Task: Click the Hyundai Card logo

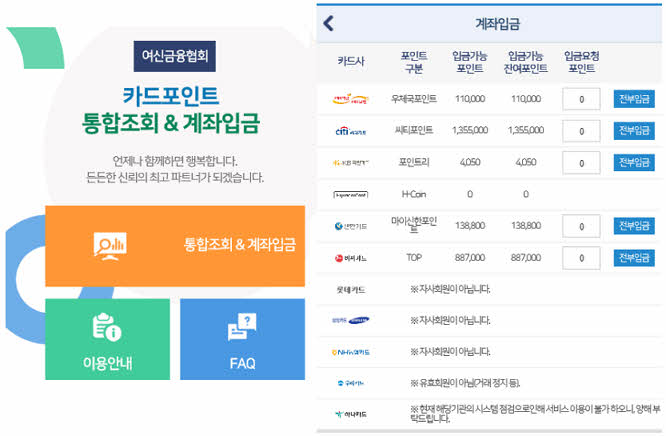Action: (x=350, y=195)
